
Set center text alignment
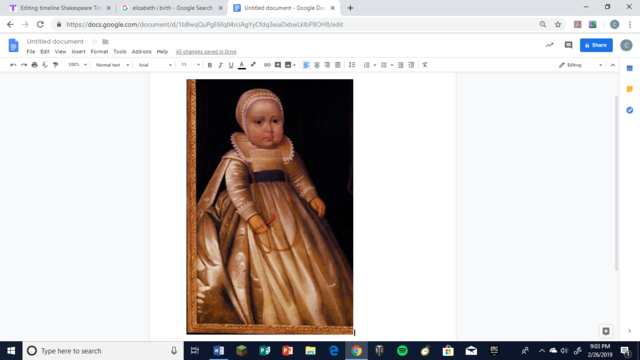[317, 65]
